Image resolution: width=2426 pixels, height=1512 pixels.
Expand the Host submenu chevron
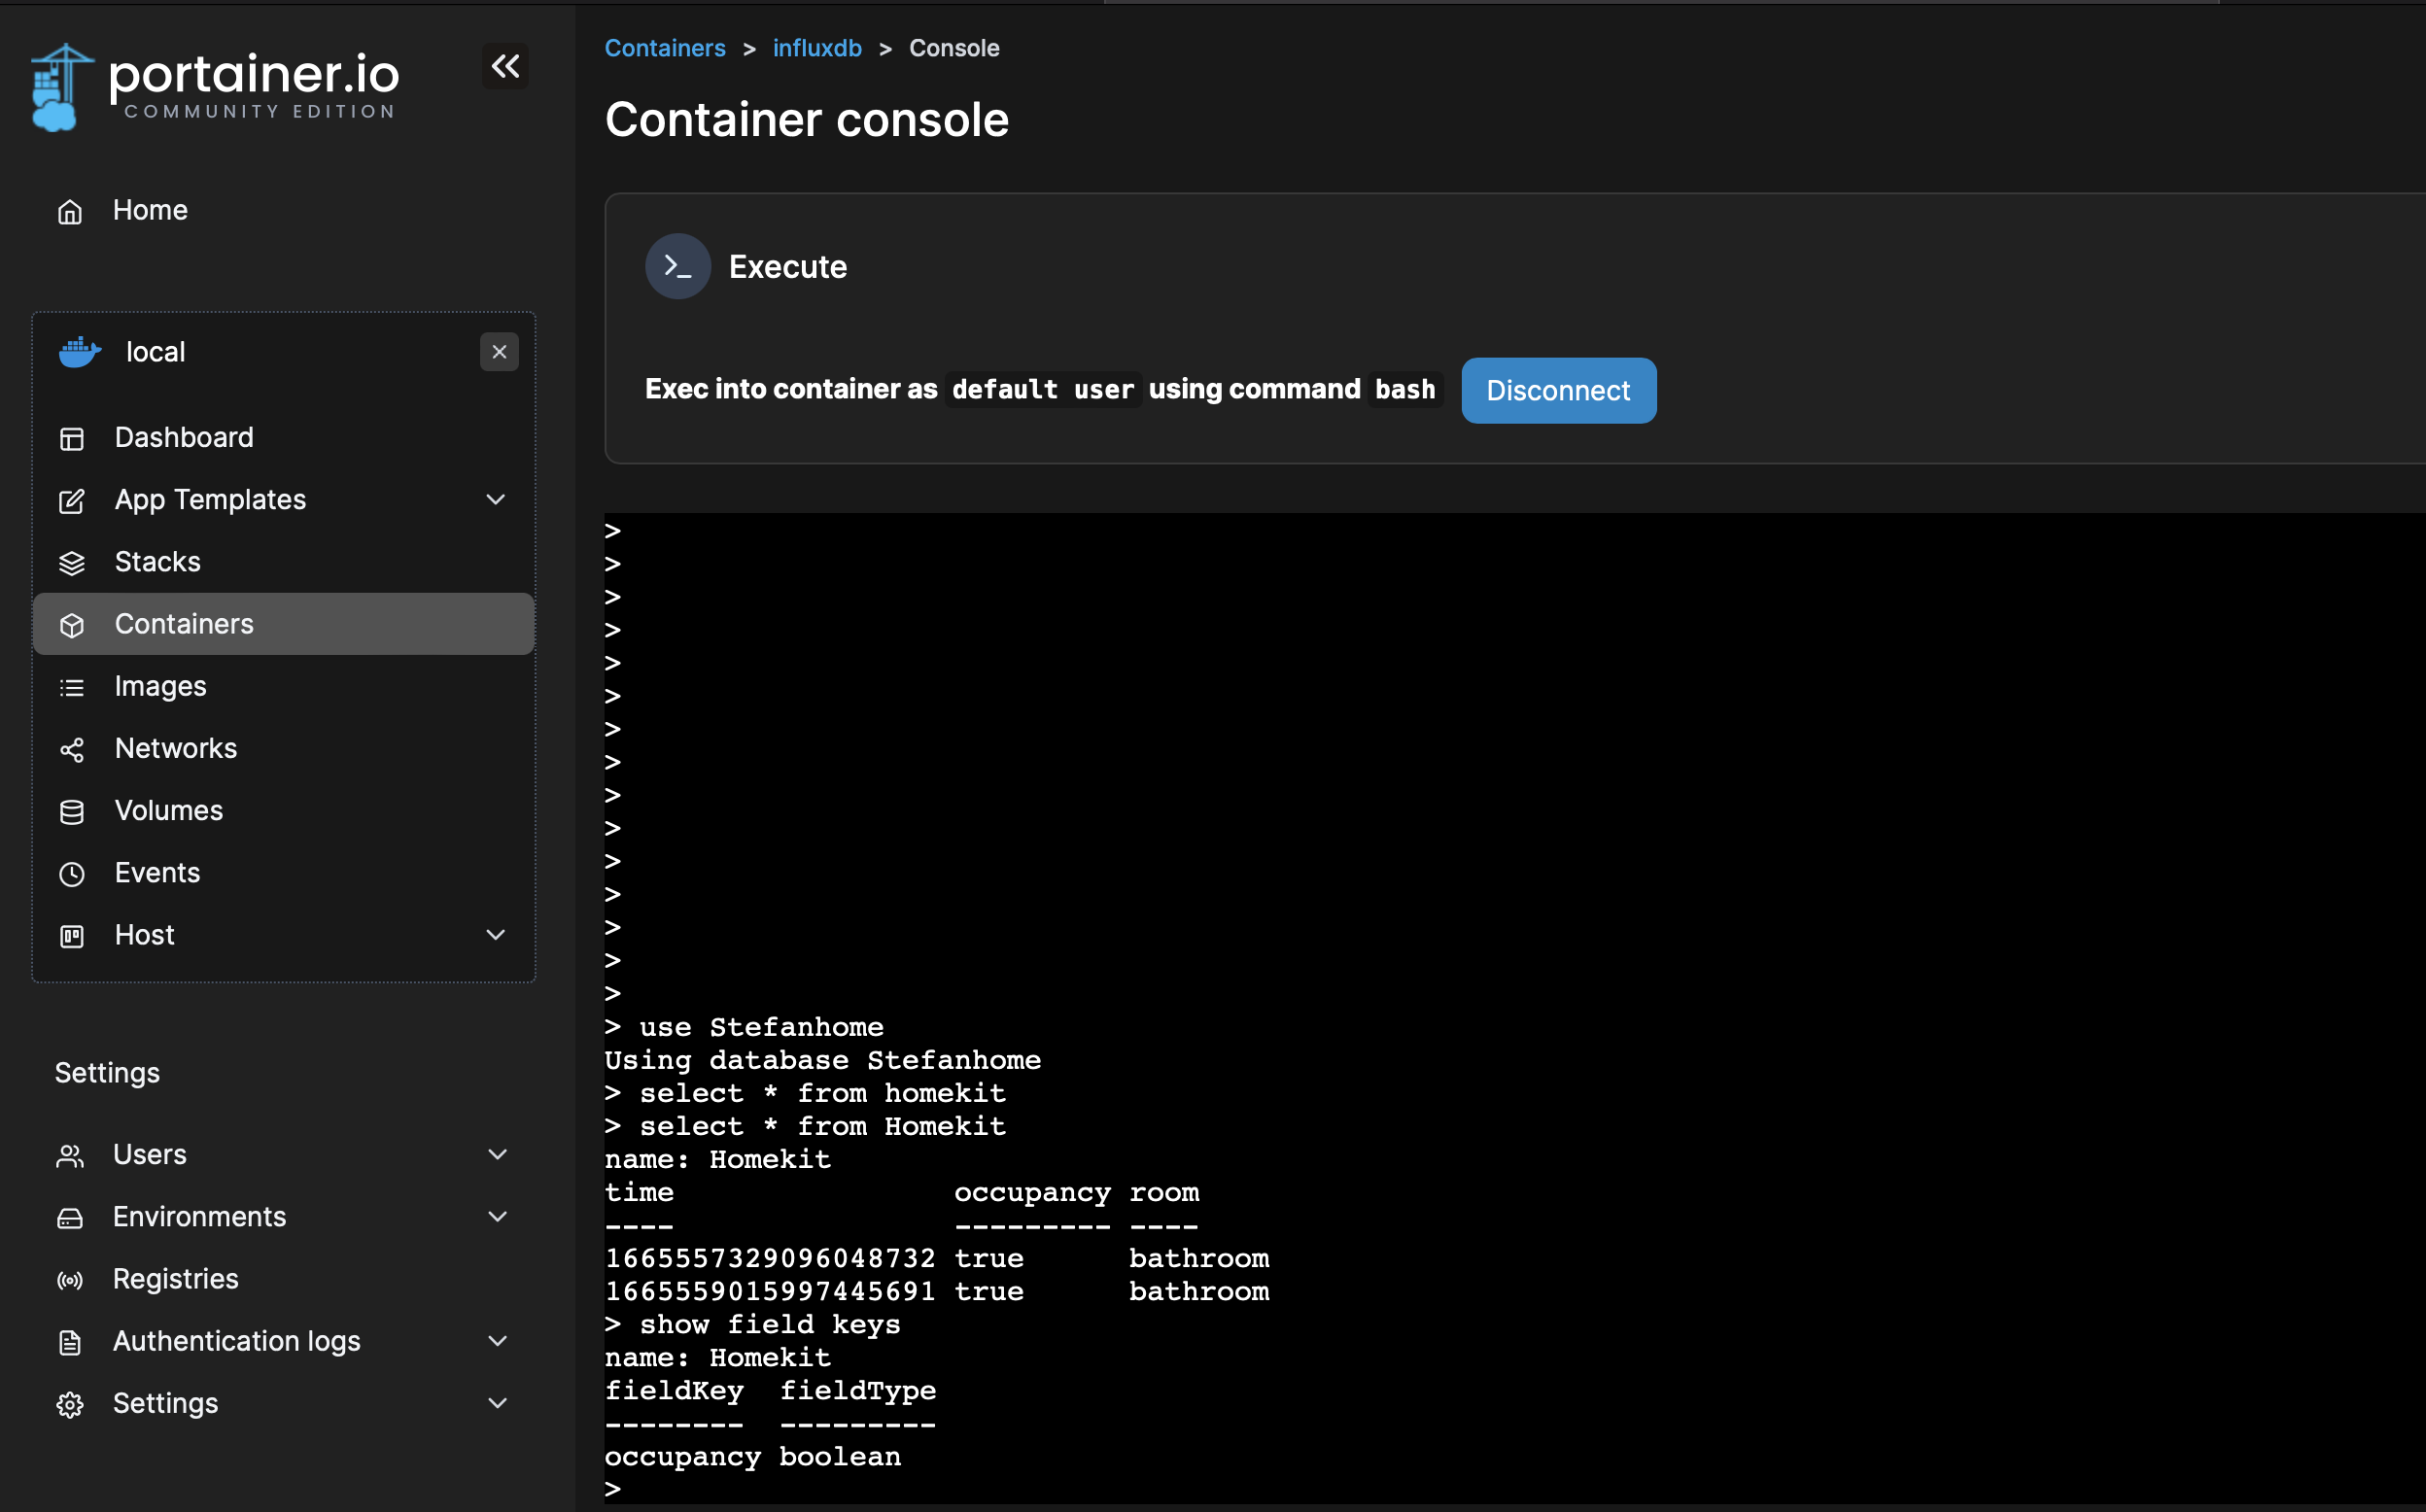tap(495, 935)
